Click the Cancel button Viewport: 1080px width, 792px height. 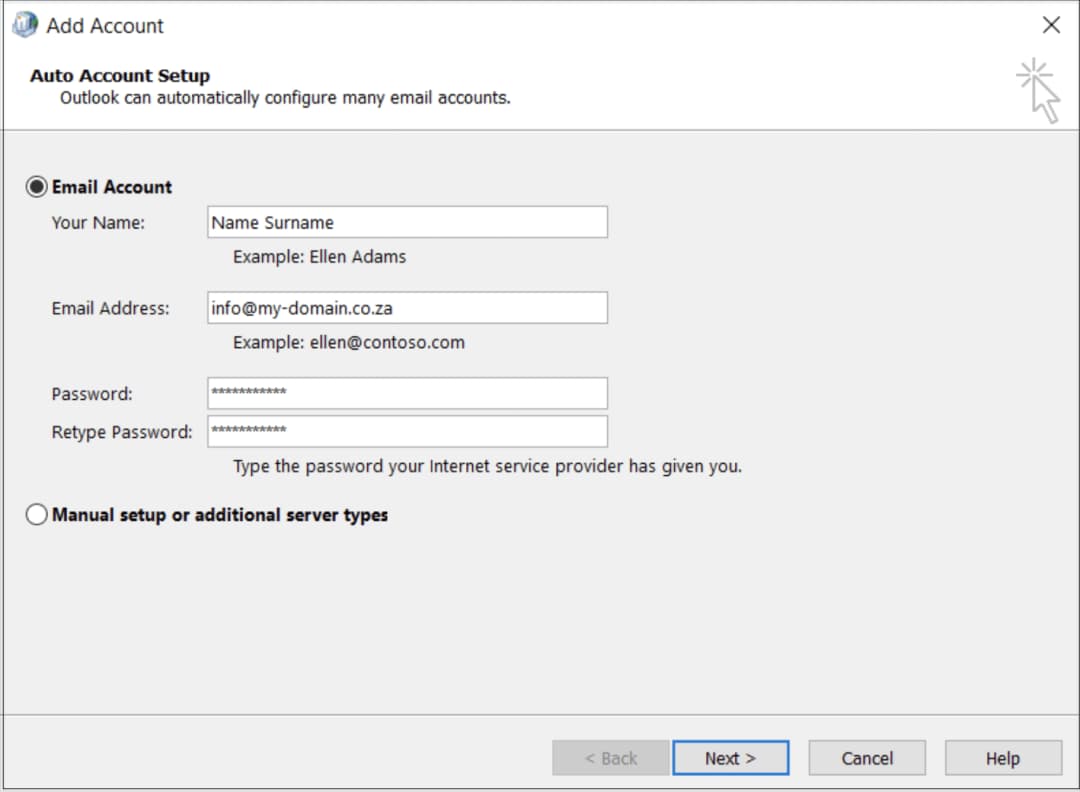(x=866, y=757)
